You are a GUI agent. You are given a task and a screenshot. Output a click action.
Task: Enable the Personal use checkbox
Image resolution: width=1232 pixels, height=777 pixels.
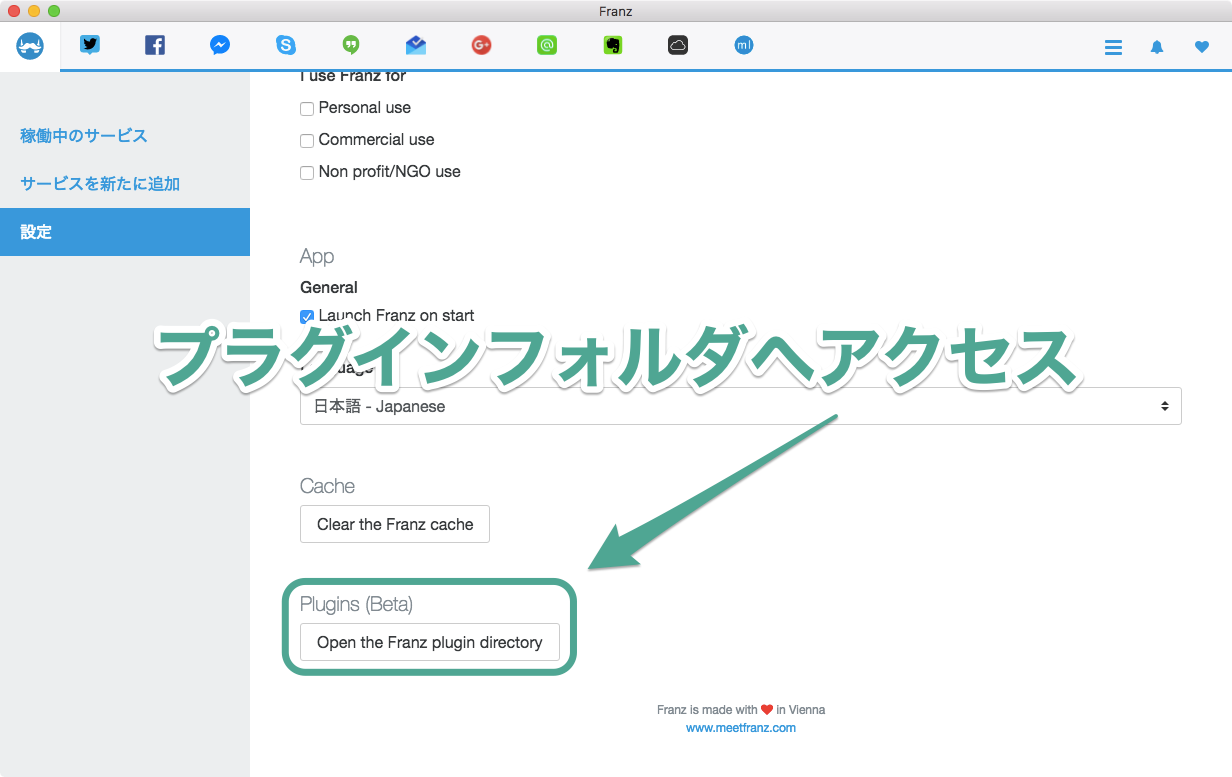[307, 108]
